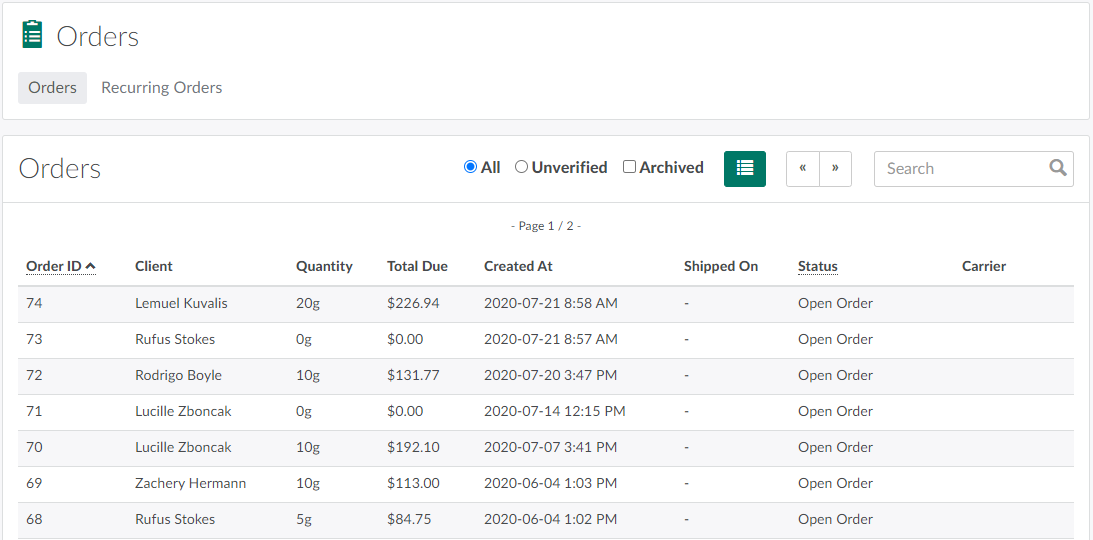
Task: Click the search magnifier icon
Action: [1057, 168]
